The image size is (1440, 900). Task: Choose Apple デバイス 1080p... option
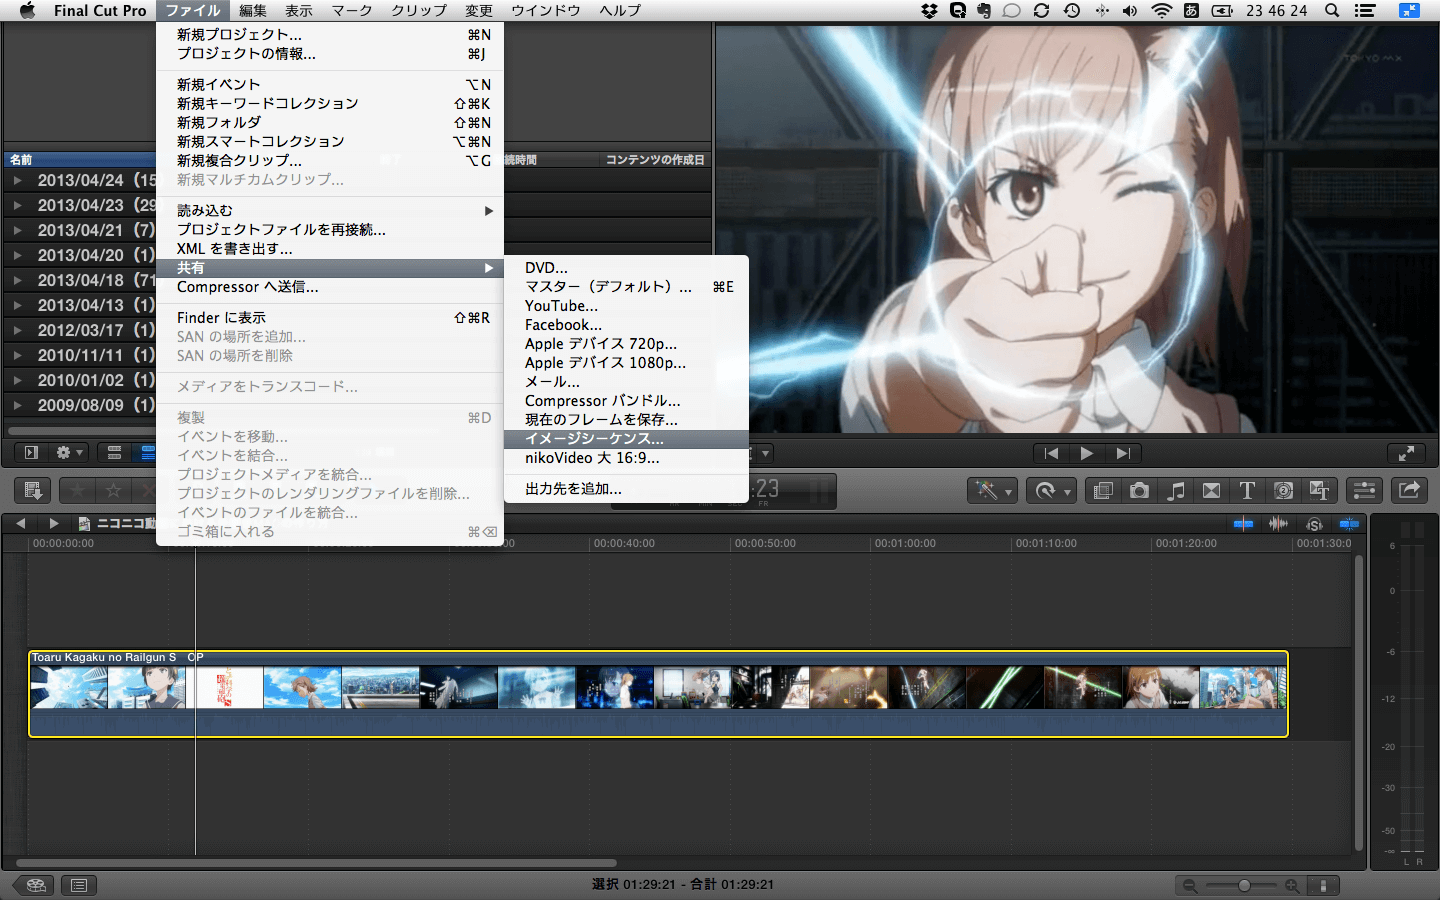coord(627,363)
